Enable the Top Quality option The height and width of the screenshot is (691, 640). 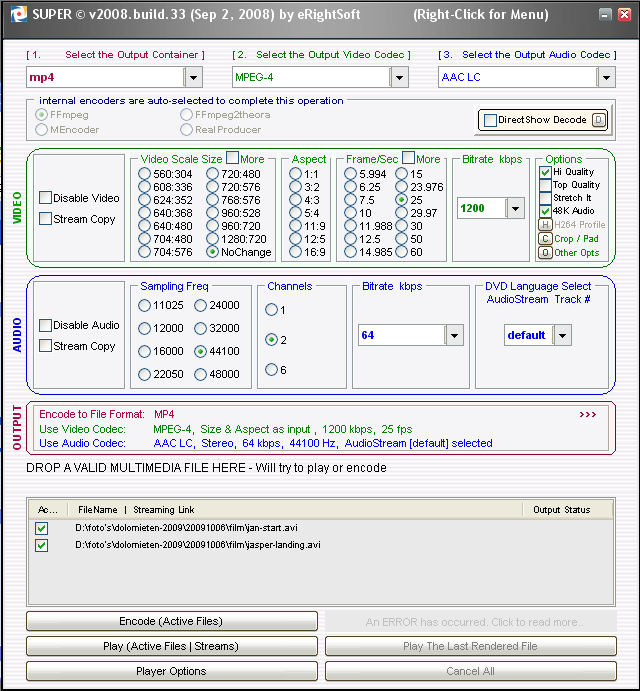545,185
